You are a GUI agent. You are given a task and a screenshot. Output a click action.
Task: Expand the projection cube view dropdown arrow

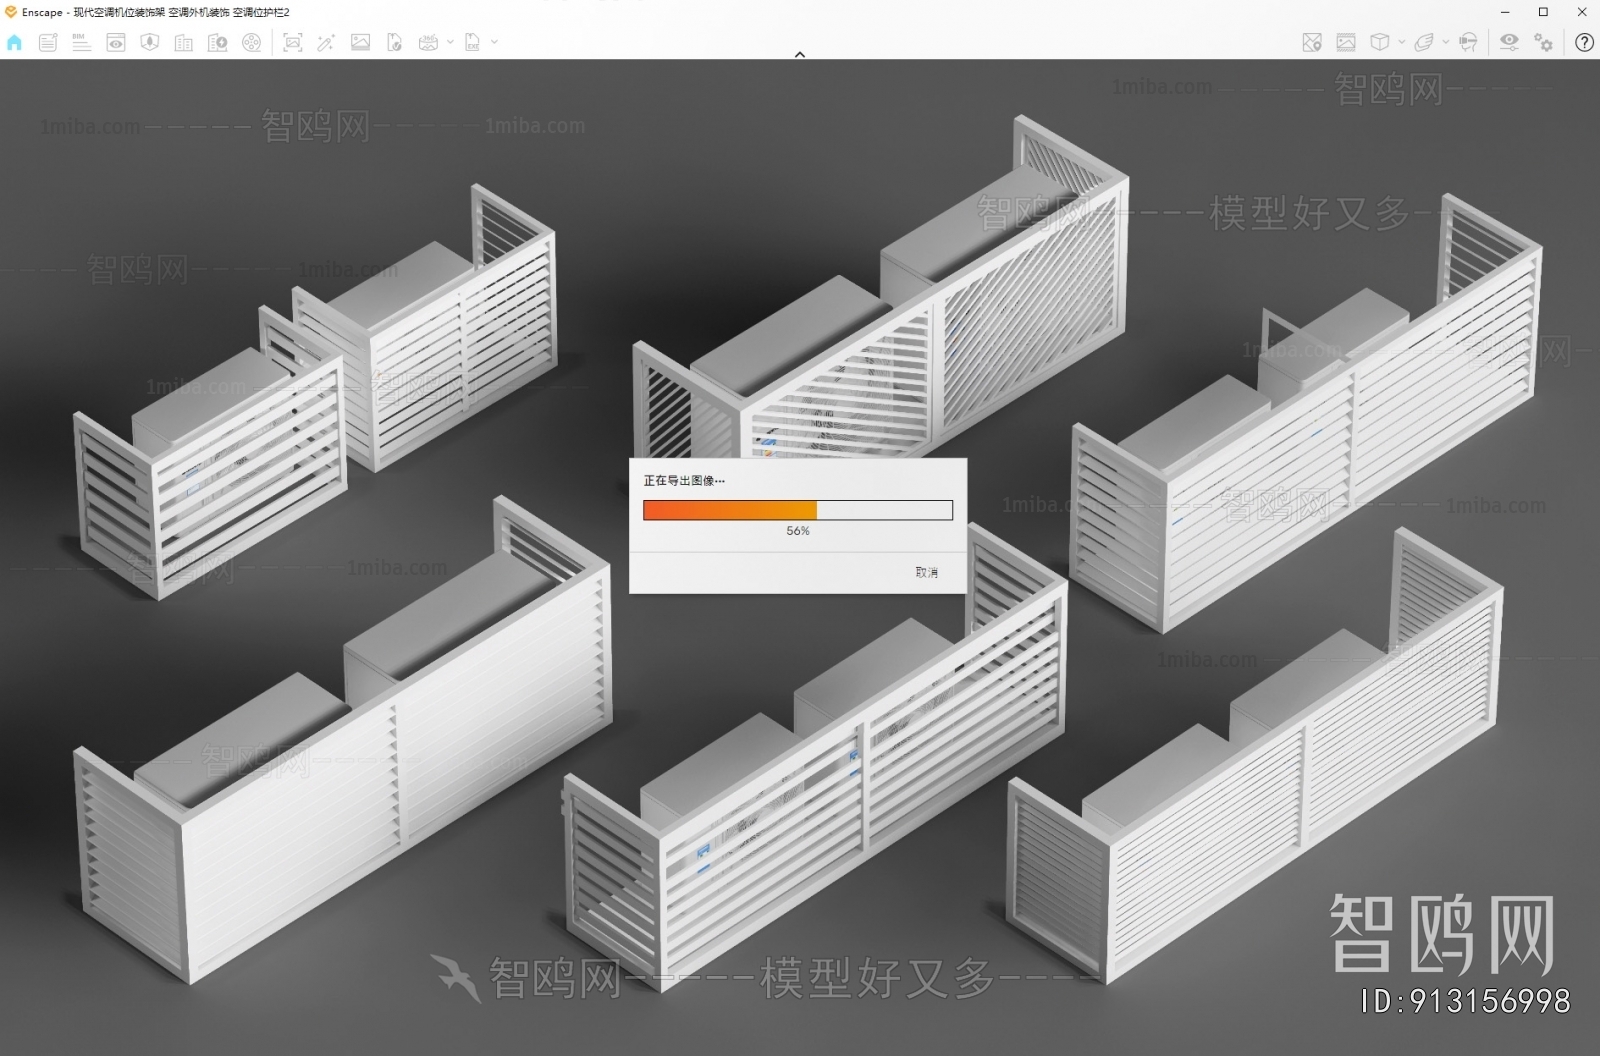(1401, 42)
